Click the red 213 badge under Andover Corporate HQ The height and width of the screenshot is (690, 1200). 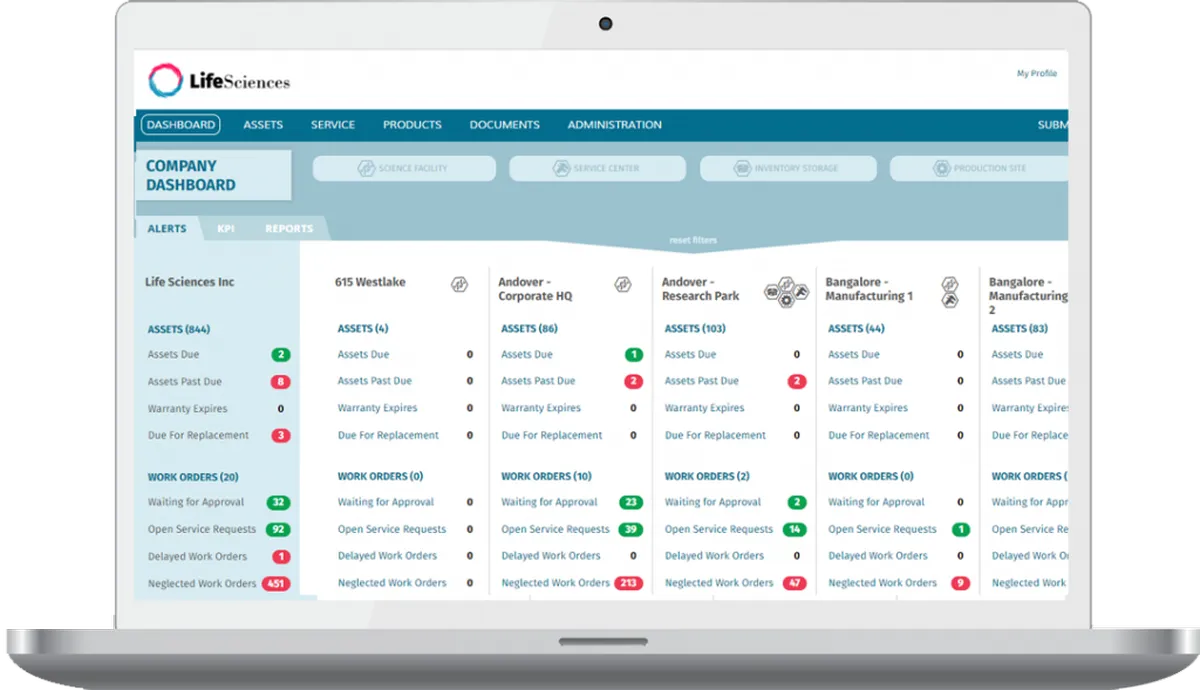pos(629,583)
